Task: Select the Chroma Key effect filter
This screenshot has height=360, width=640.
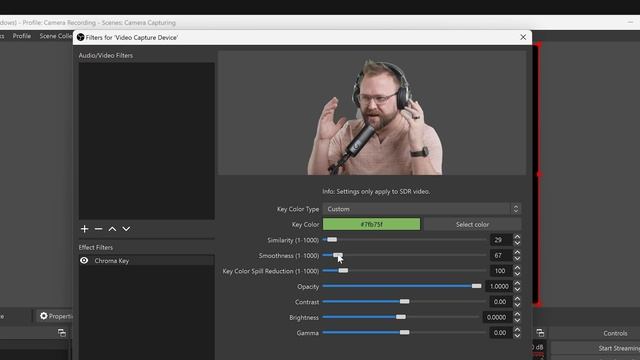Action: pos(146,260)
